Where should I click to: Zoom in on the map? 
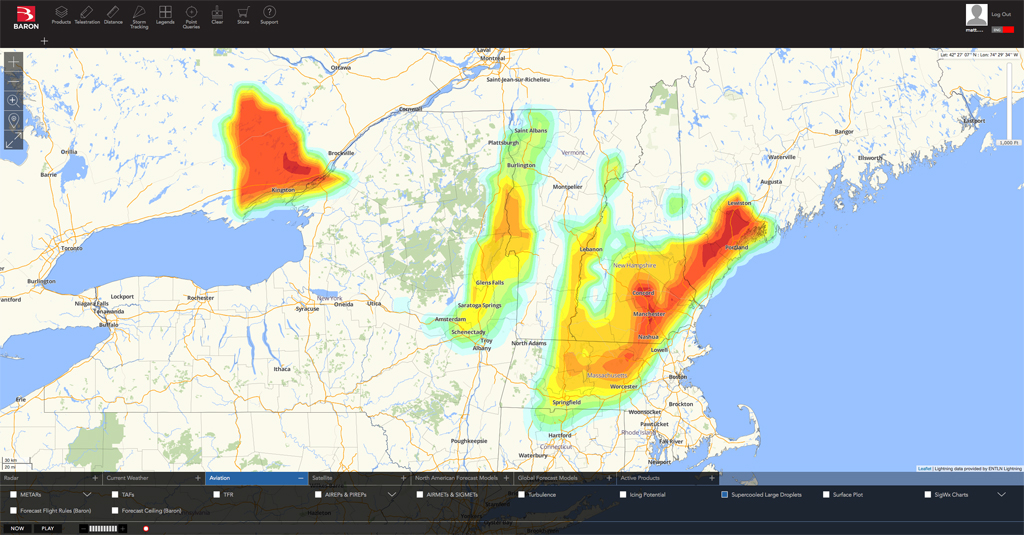click(13, 61)
